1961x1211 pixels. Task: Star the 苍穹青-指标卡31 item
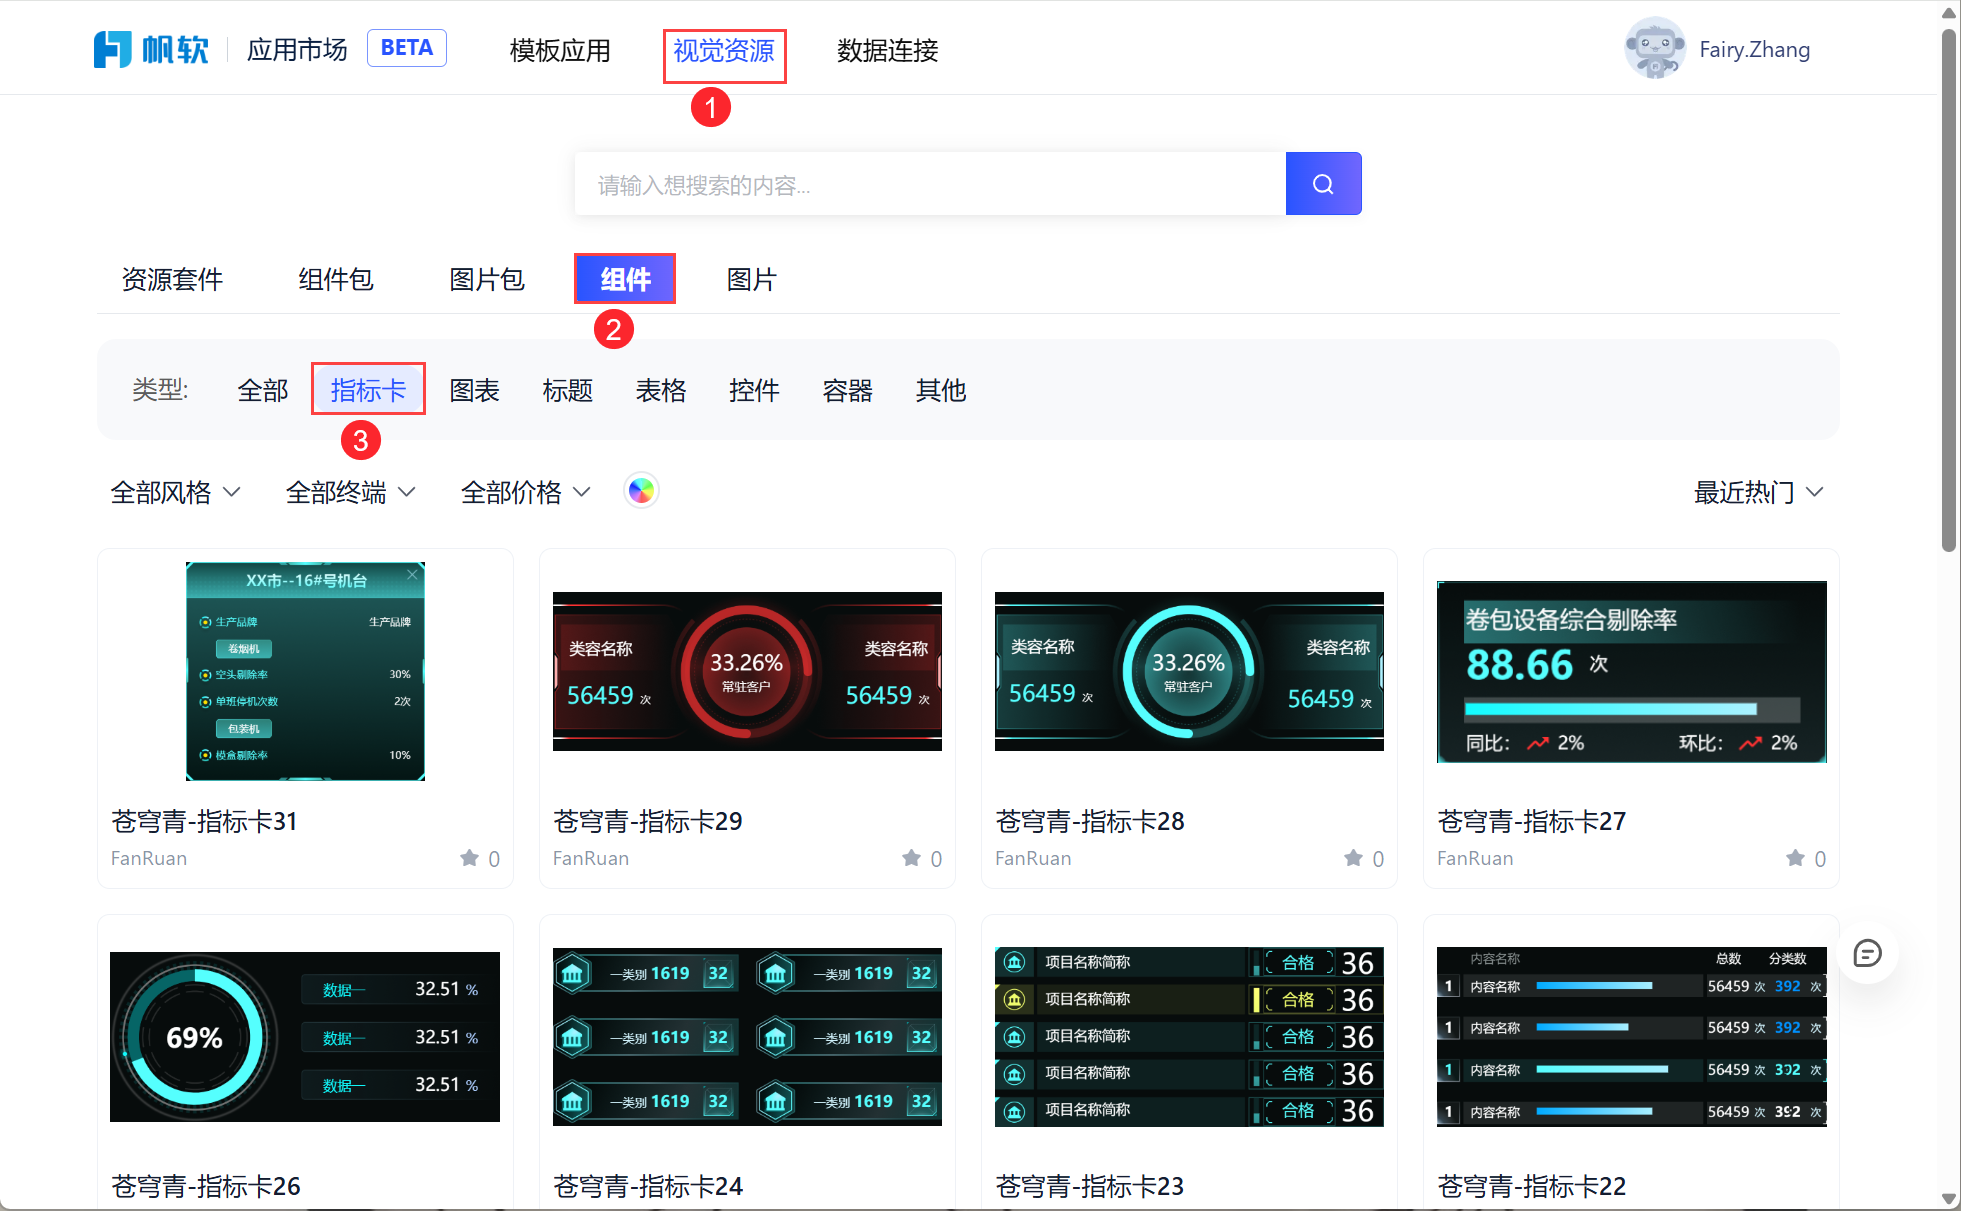point(470,857)
